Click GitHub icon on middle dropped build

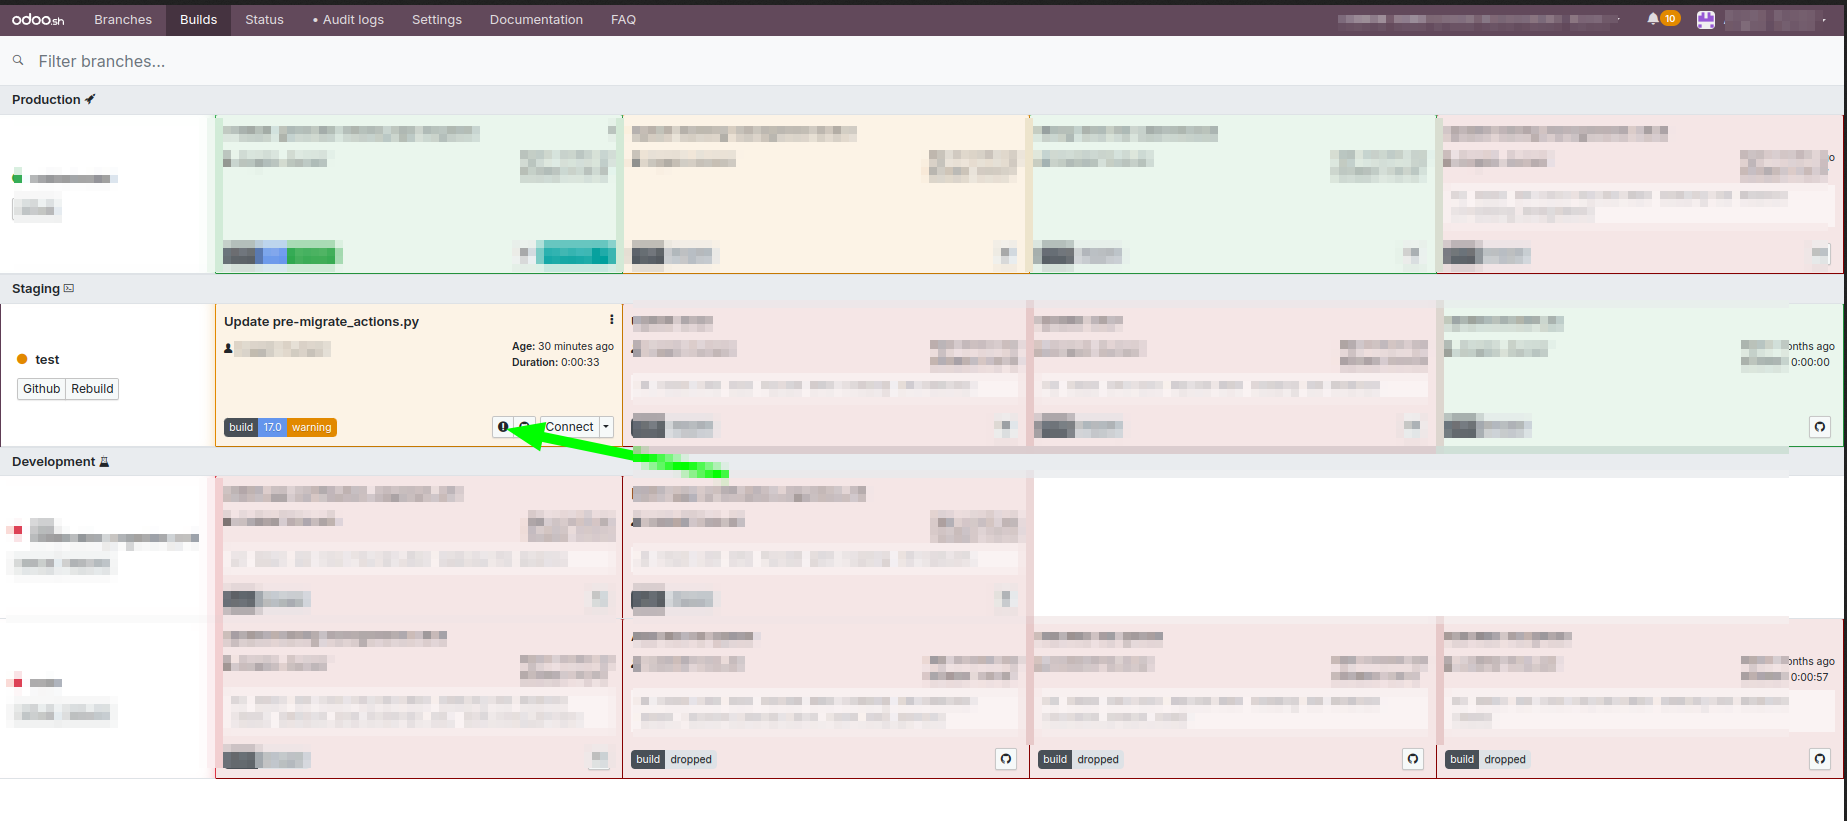tap(1412, 759)
